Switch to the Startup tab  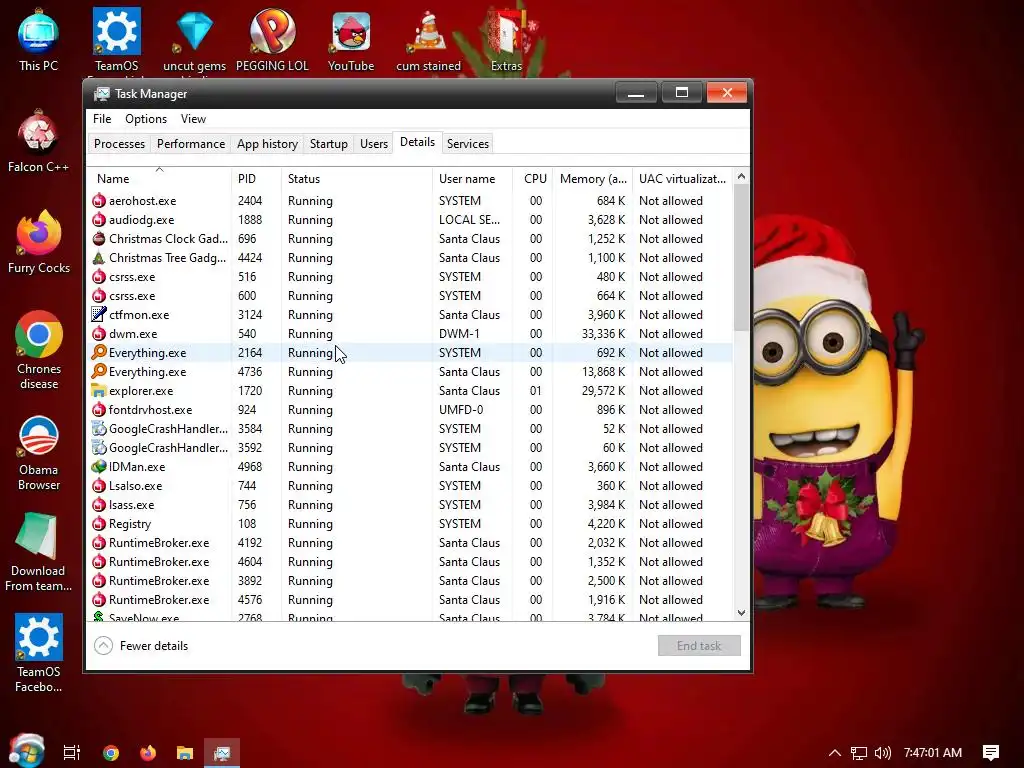pos(328,144)
